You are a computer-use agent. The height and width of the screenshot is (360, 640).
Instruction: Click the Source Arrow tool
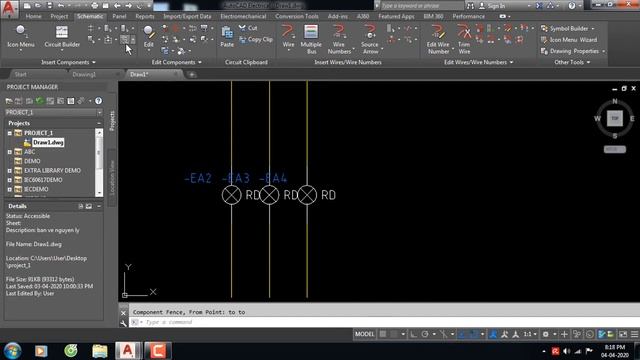coord(370,39)
